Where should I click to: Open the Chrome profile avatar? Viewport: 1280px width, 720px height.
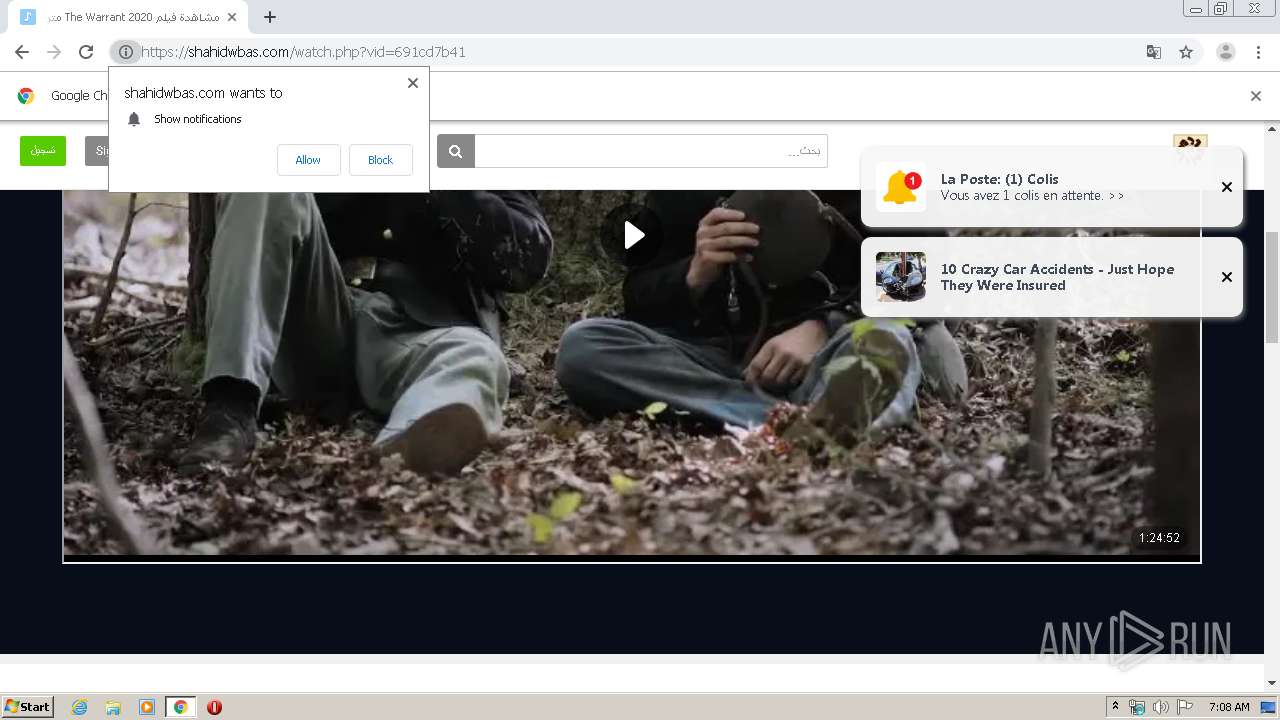click(x=1226, y=52)
